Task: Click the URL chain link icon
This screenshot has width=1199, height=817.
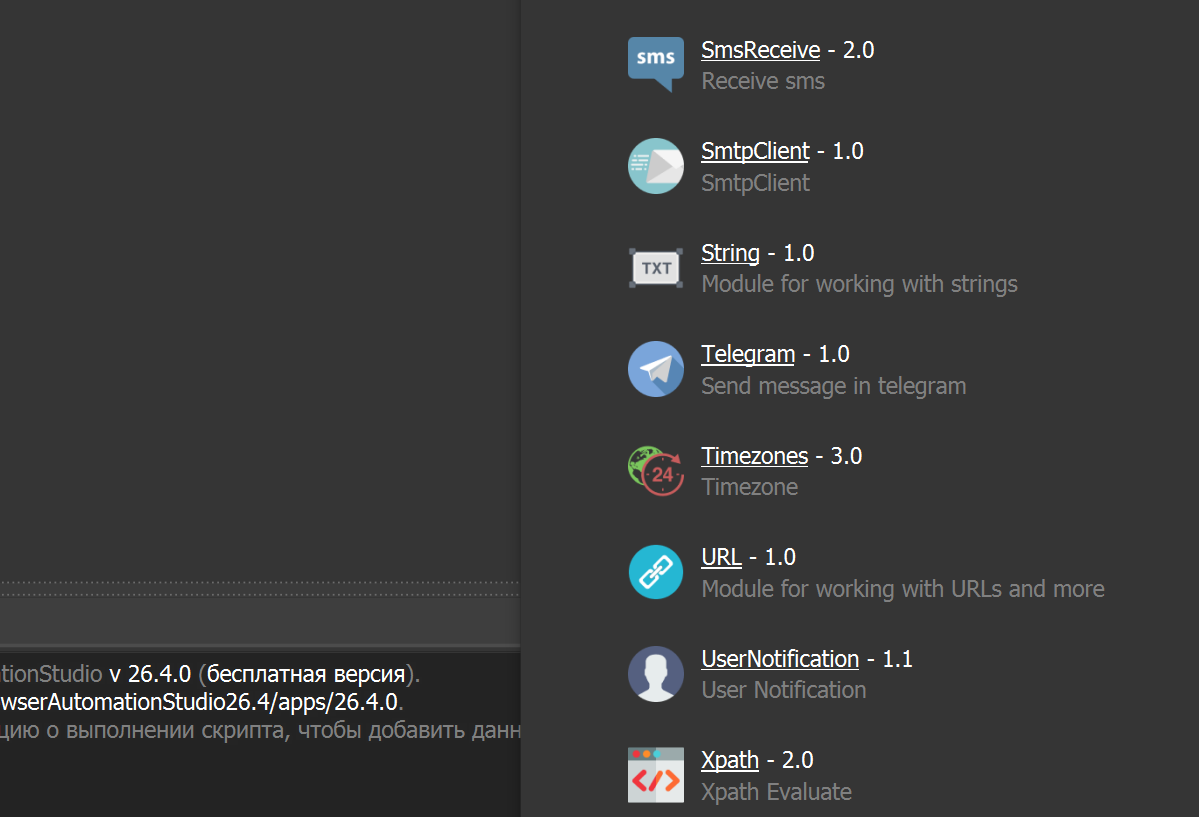Action: tap(655, 572)
